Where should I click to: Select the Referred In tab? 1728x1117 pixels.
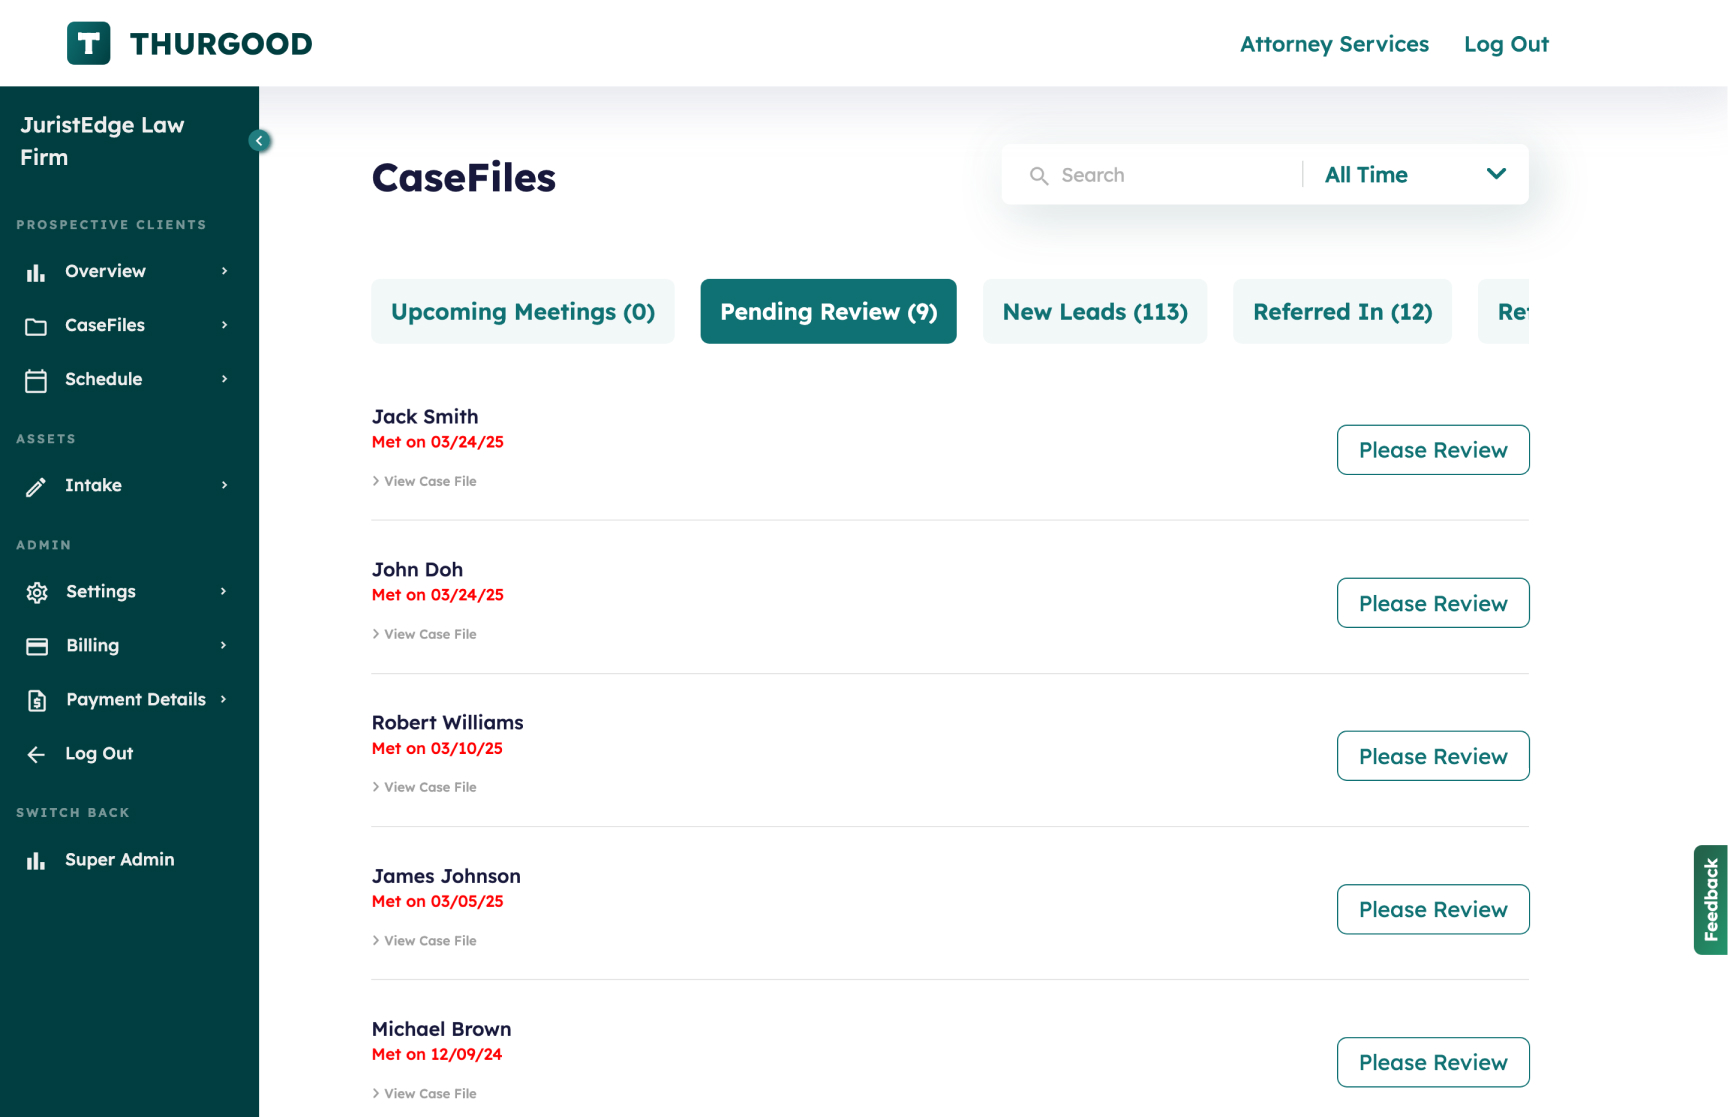click(1341, 312)
